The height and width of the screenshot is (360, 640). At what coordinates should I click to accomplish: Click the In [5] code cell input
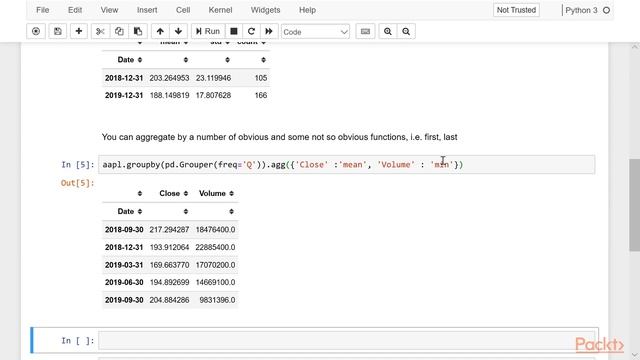(x=346, y=164)
